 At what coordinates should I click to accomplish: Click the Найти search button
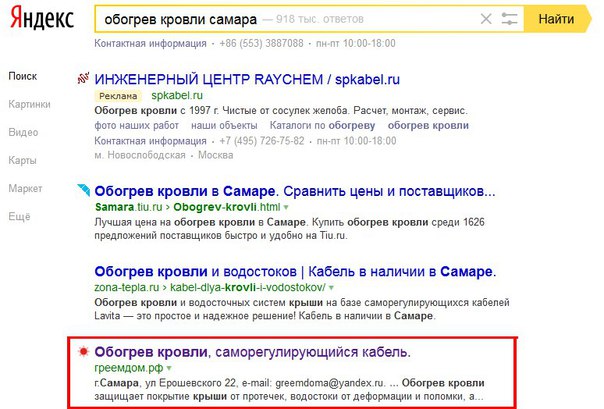pyautogui.click(x=556, y=19)
